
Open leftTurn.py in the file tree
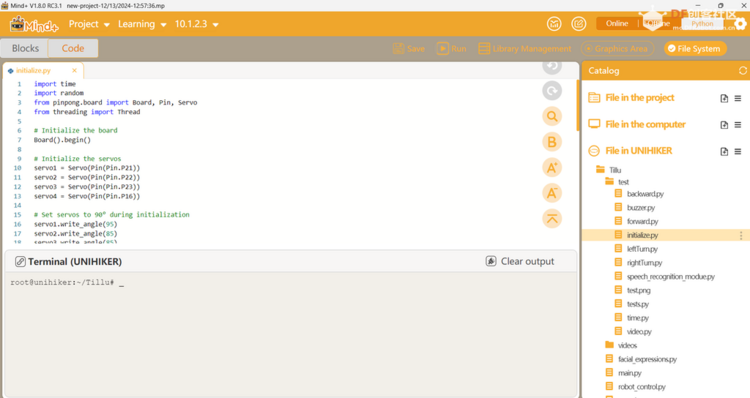(x=642, y=249)
